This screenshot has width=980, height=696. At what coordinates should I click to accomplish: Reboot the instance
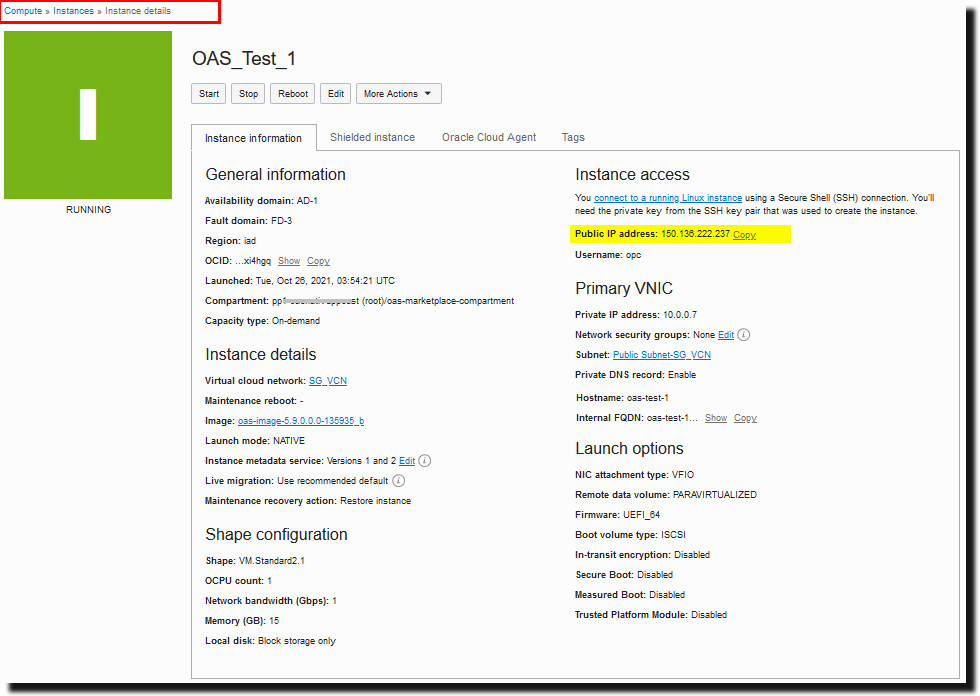pos(292,93)
